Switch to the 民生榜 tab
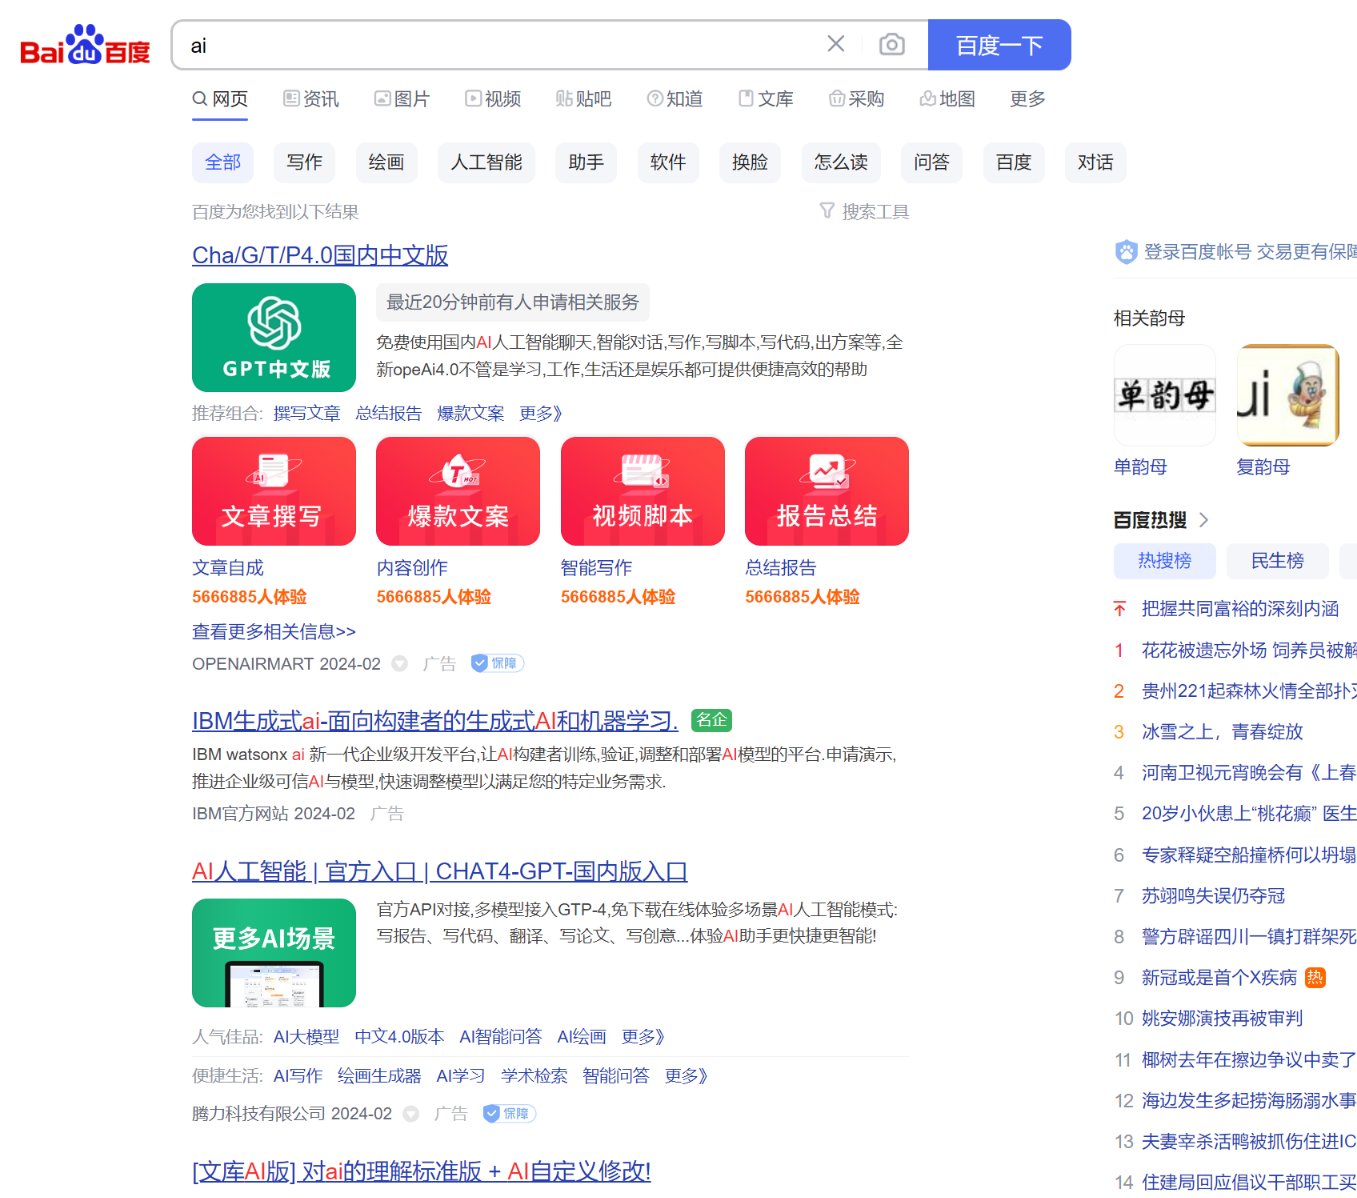Viewport: 1357px width, 1198px height. click(x=1278, y=561)
